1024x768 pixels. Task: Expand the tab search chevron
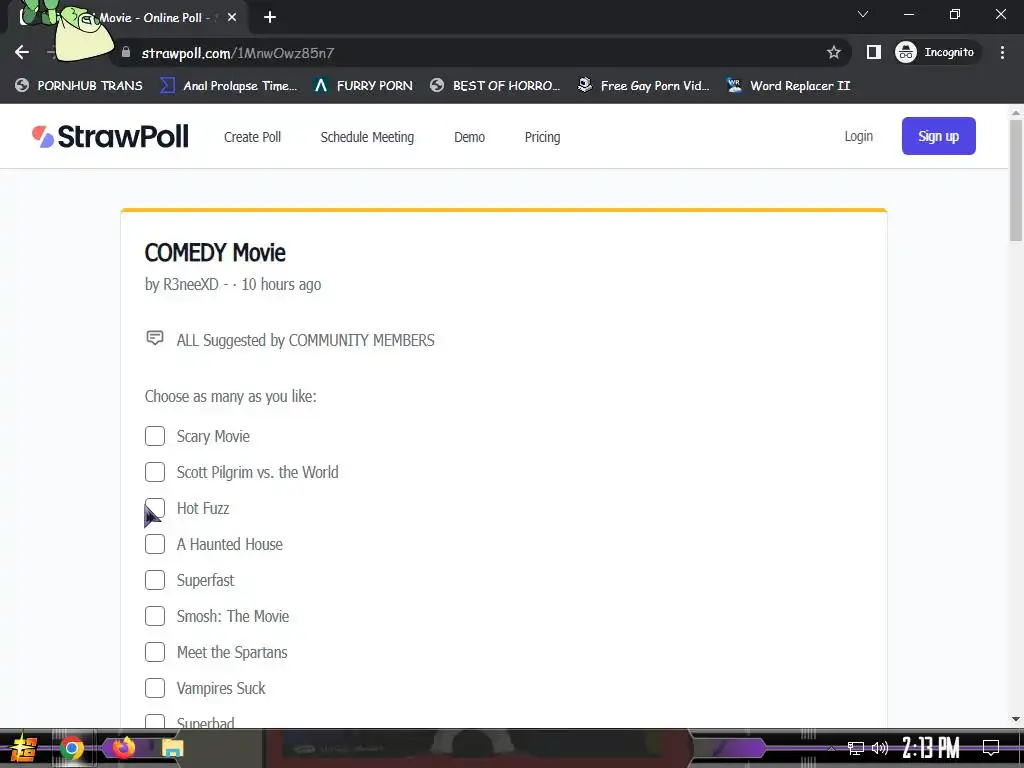point(863,14)
